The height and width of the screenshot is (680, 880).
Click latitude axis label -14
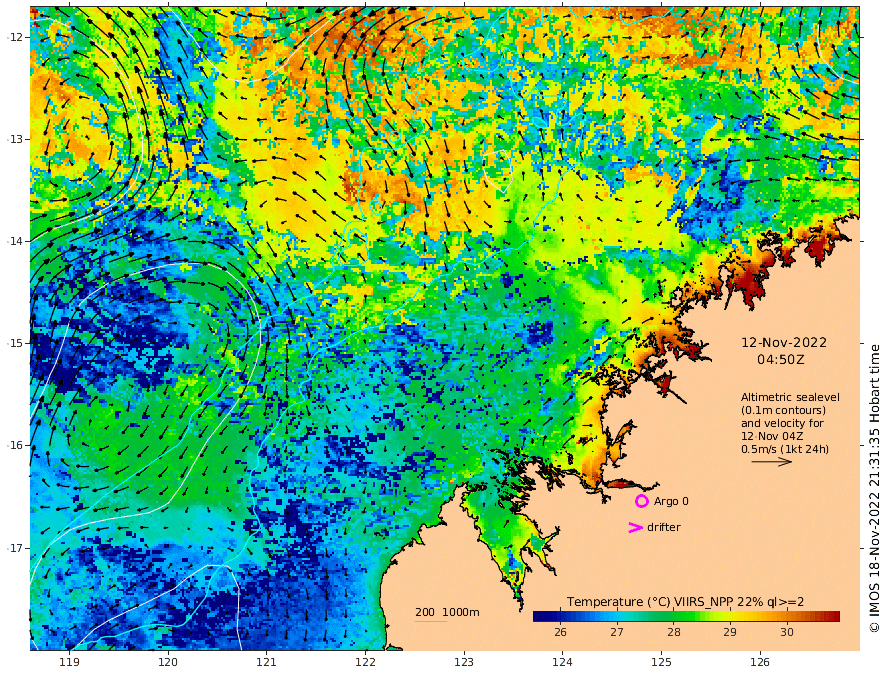[x=15, y=241]
